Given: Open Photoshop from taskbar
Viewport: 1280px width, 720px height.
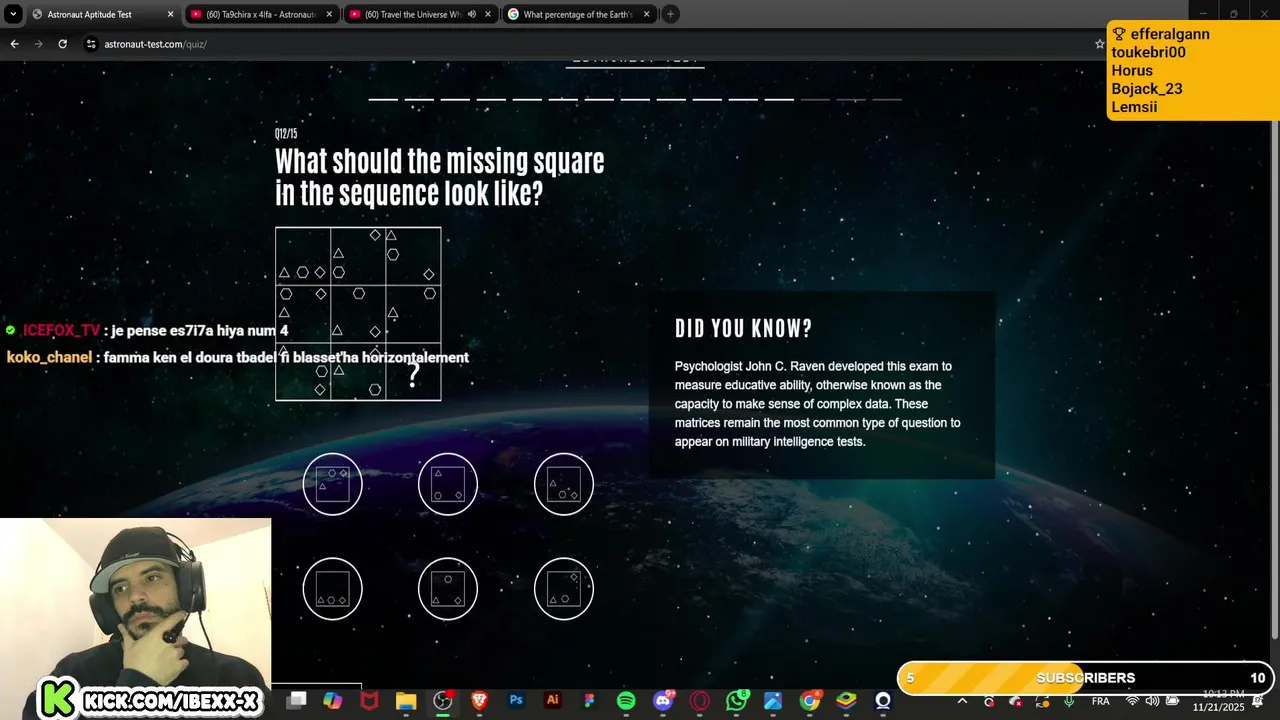Looking at the screenshot, I should point(516,701).
